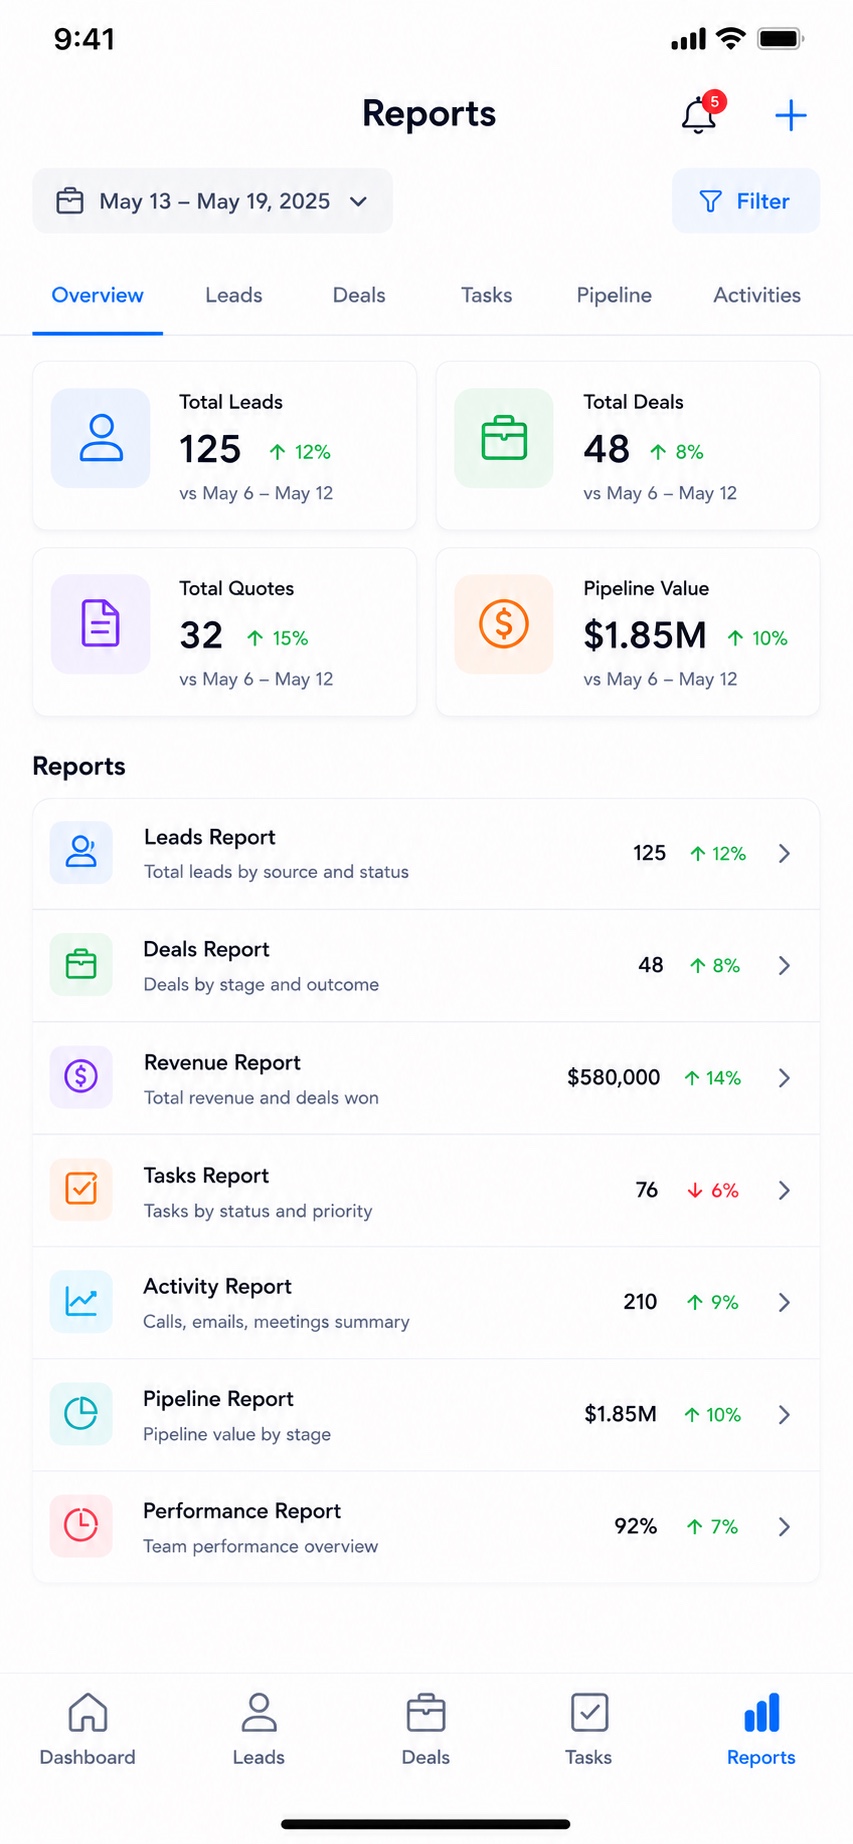Open the Filter button
Image resolution: width=853 pixels, height=1844 pixels.
(x=746, y=201)
